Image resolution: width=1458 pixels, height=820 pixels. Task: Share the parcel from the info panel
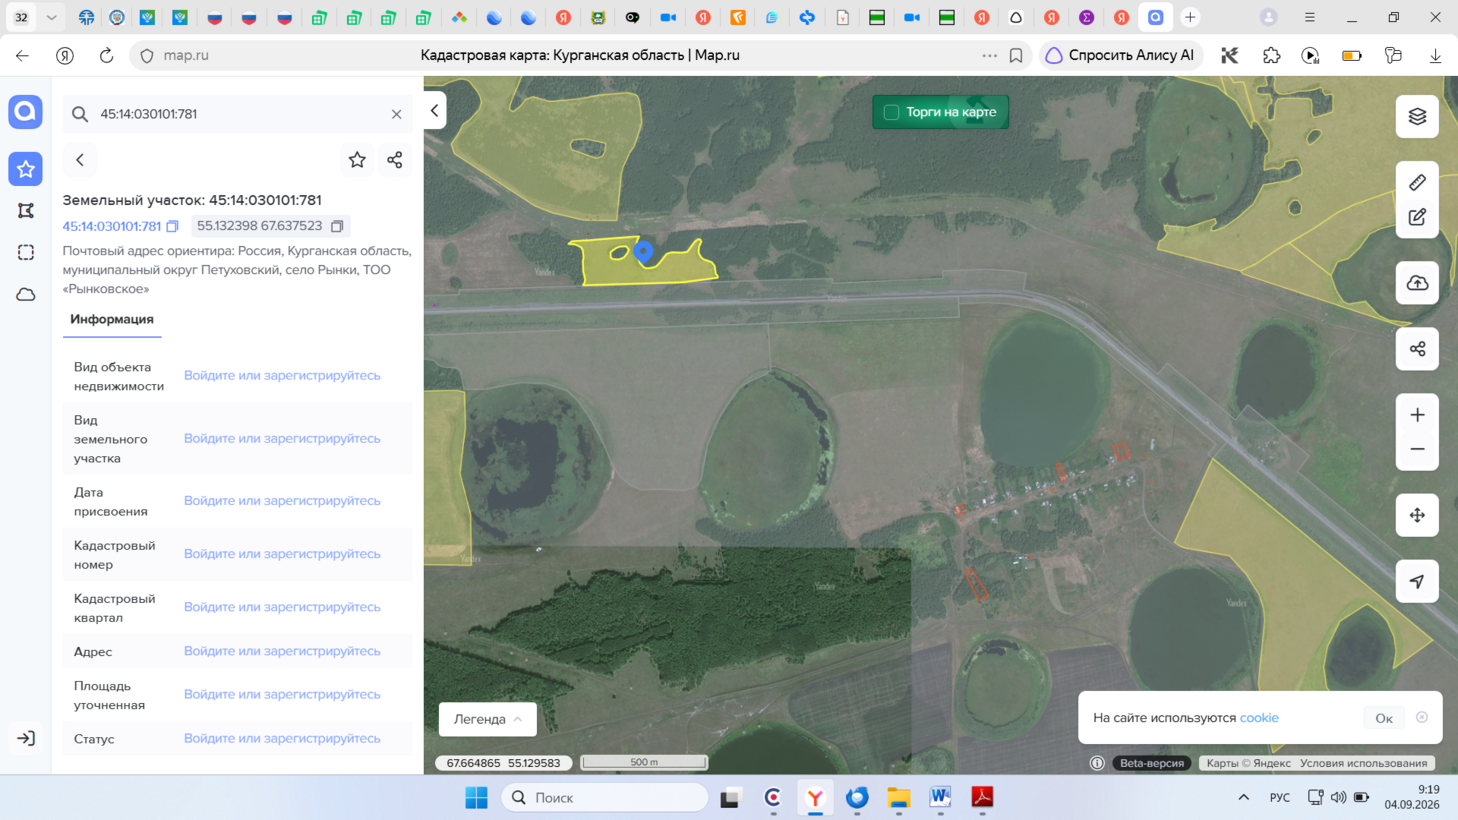pyautogui.click(x=395, y=160)
